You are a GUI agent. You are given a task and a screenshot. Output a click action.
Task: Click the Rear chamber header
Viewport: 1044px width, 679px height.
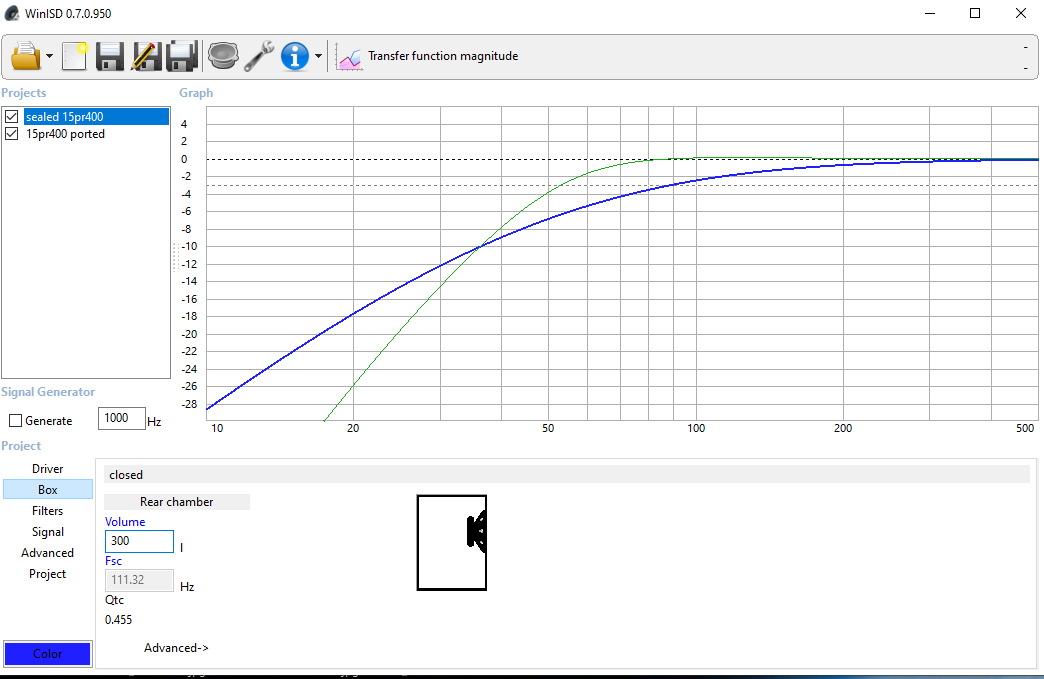tap(176, 502)
